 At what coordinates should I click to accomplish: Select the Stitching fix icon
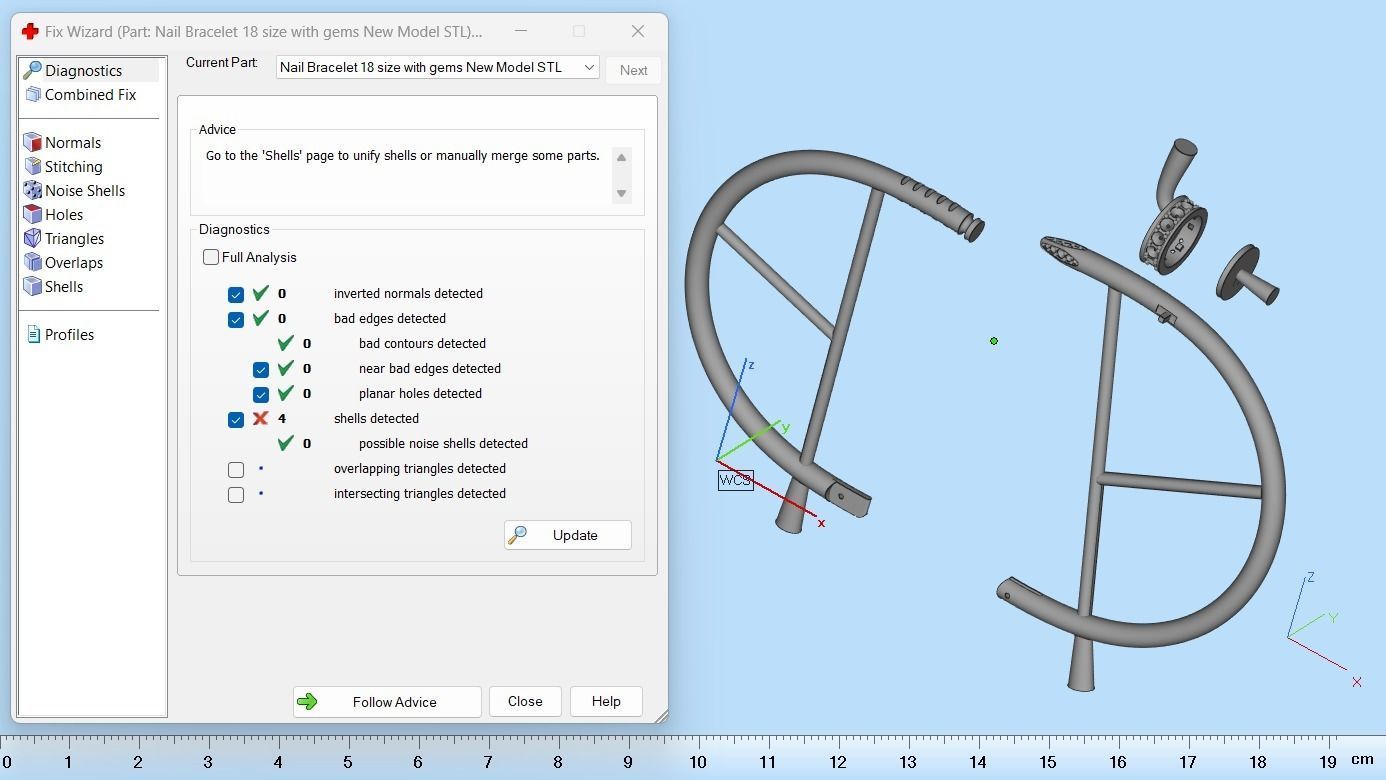tap(33, 166)
